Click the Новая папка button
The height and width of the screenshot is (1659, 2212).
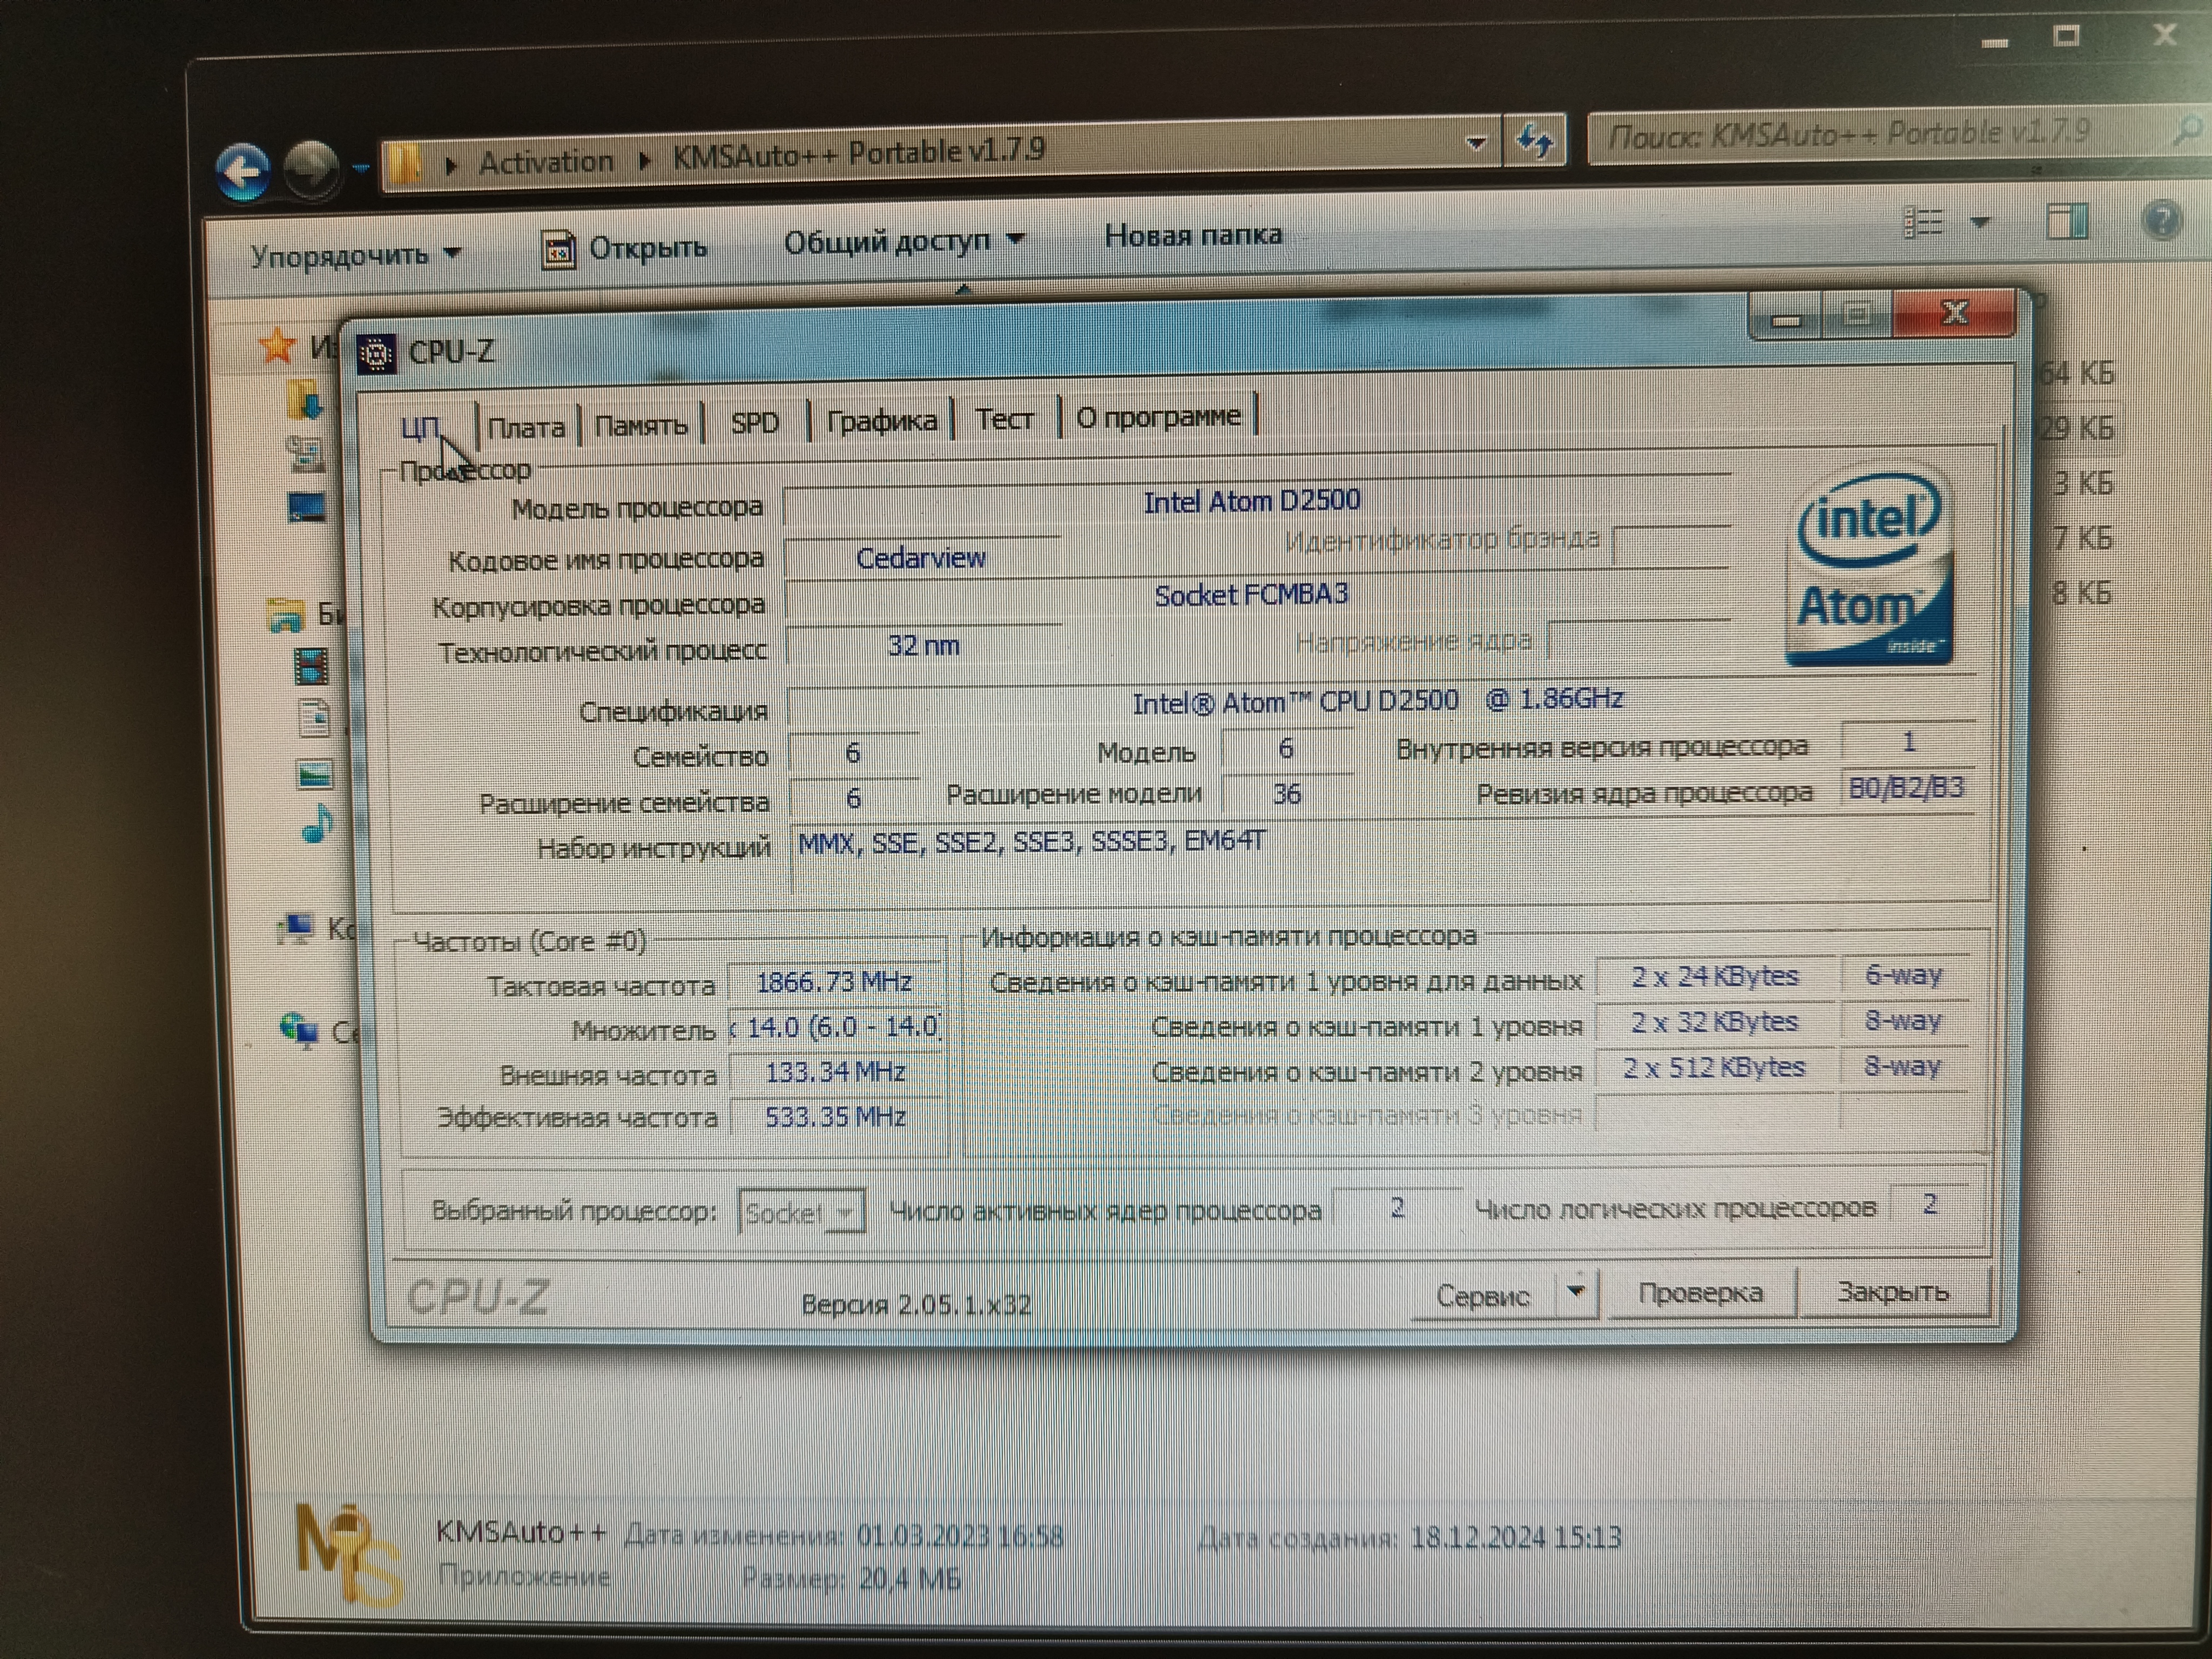tap(1193, 235)
